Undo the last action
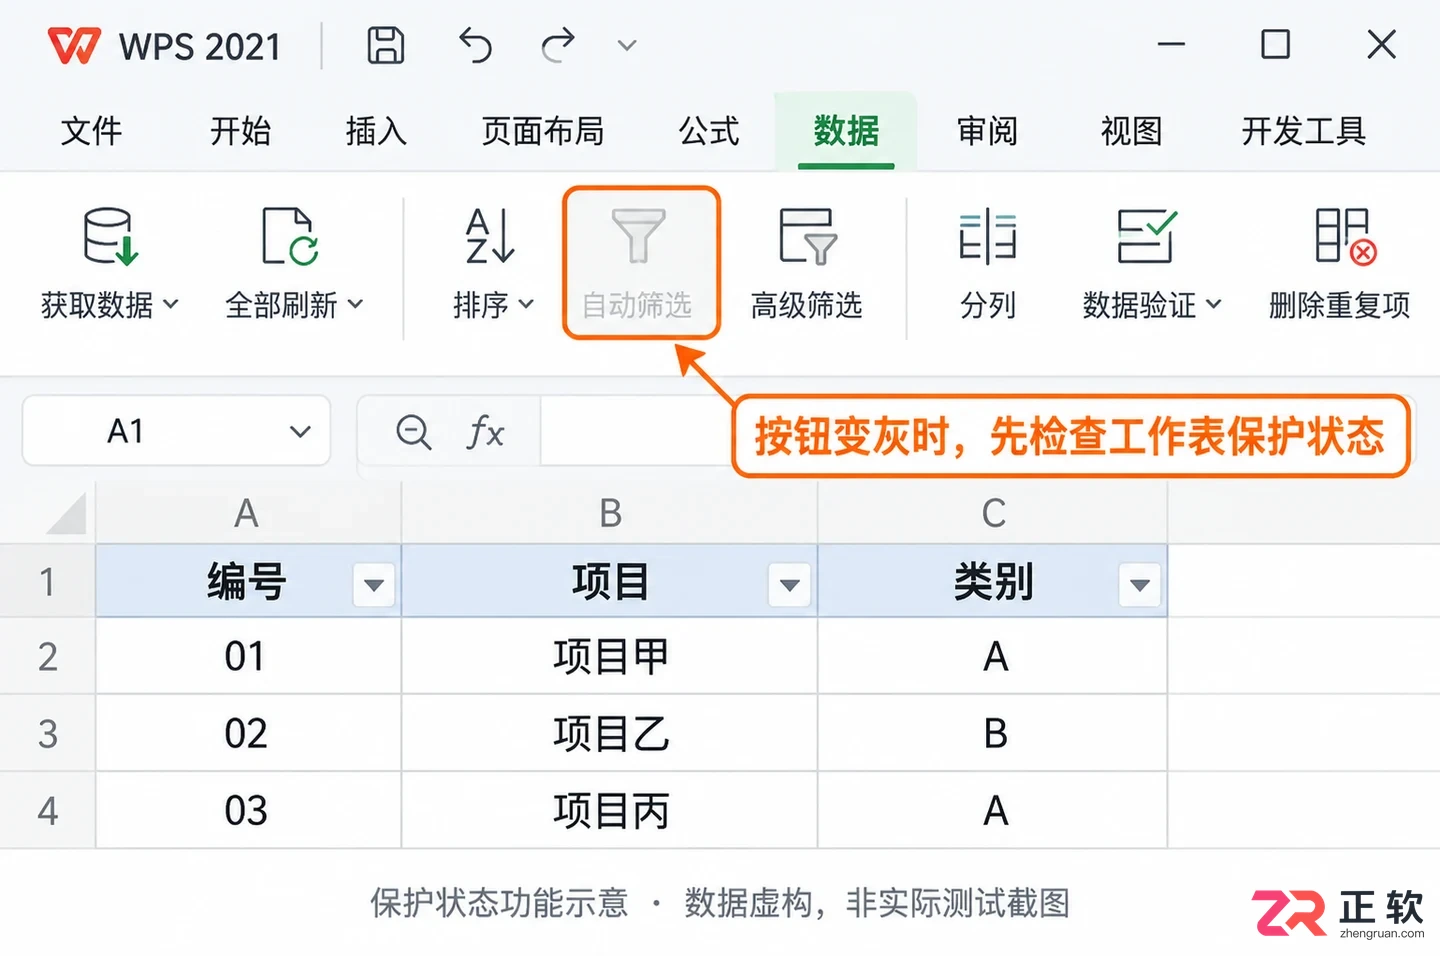The height and width of the screenshot is (956, 1440). point(475,45)
